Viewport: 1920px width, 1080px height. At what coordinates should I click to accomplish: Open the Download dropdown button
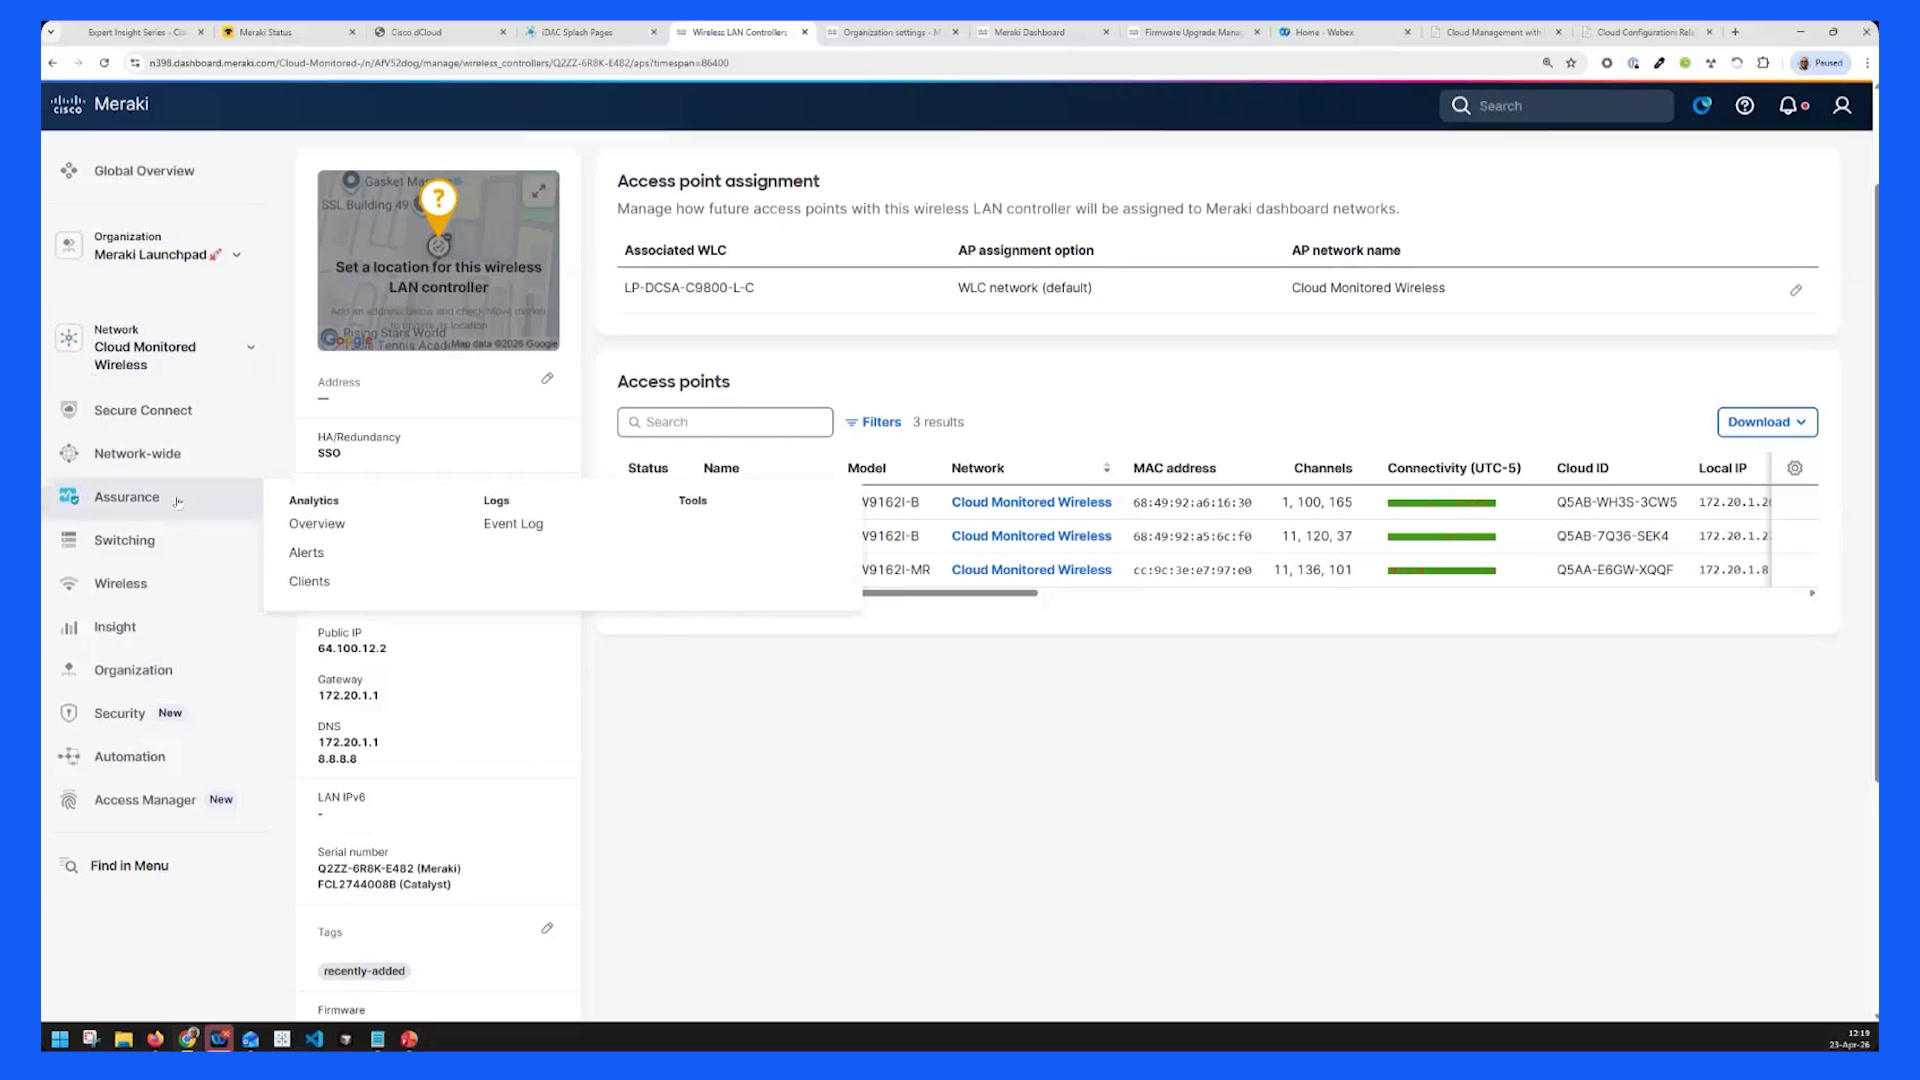[x=1767, y=422]
